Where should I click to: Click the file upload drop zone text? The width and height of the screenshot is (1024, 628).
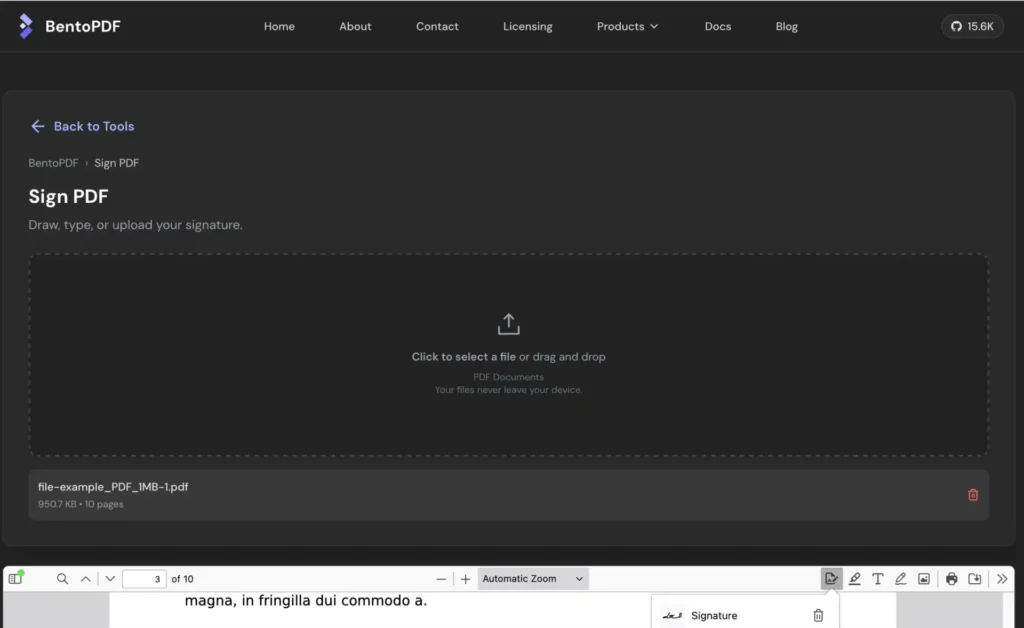[x=508, y=356]
